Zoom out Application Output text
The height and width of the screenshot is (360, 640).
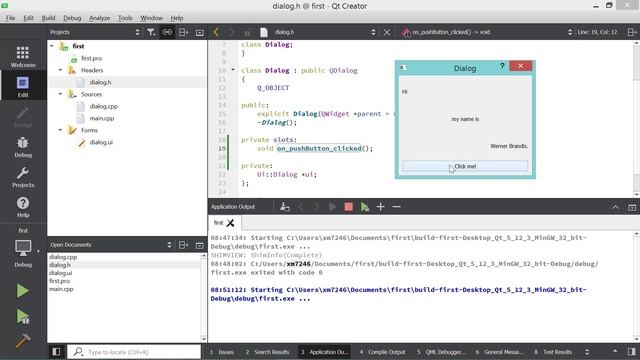tap(396, 207)
